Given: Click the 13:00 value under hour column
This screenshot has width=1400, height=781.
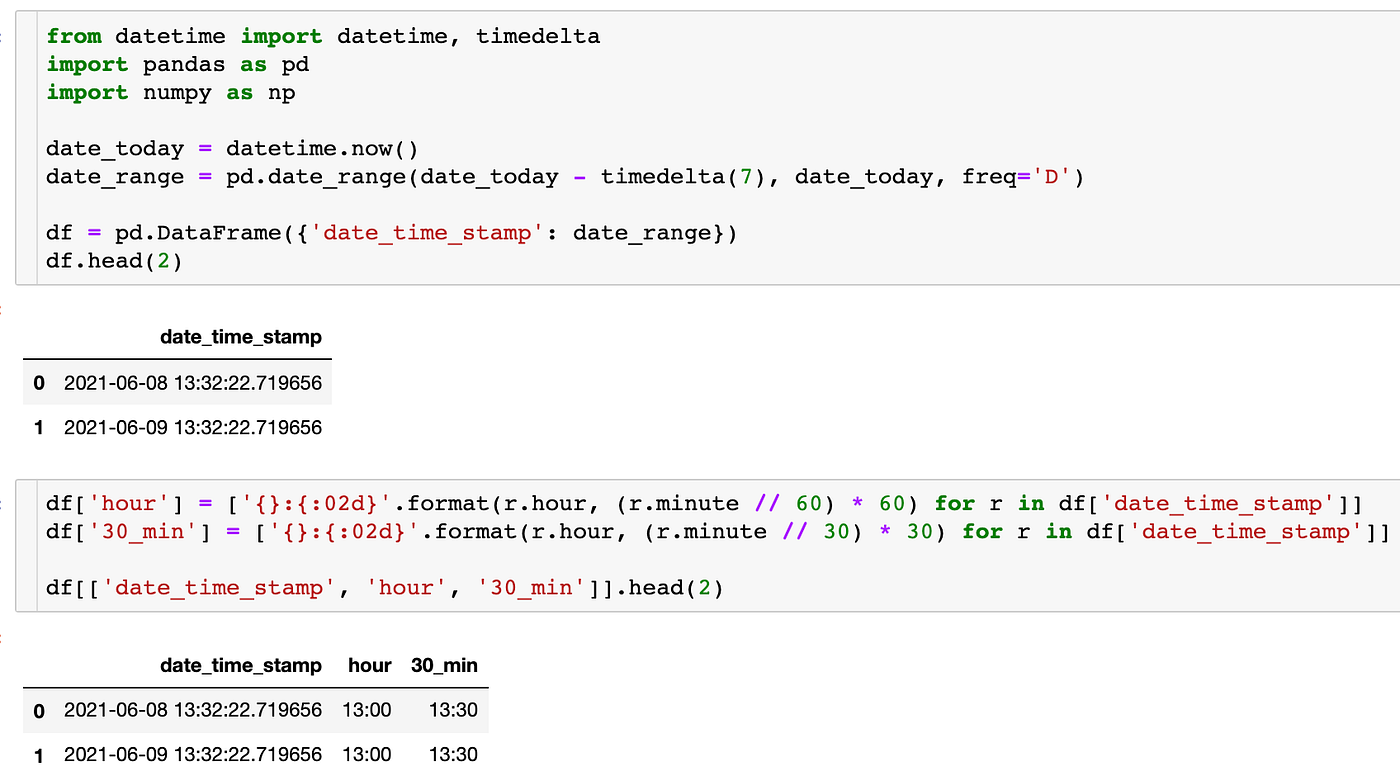Looking at the screenshot, I should pyautogui.click(x=369, y=710).
